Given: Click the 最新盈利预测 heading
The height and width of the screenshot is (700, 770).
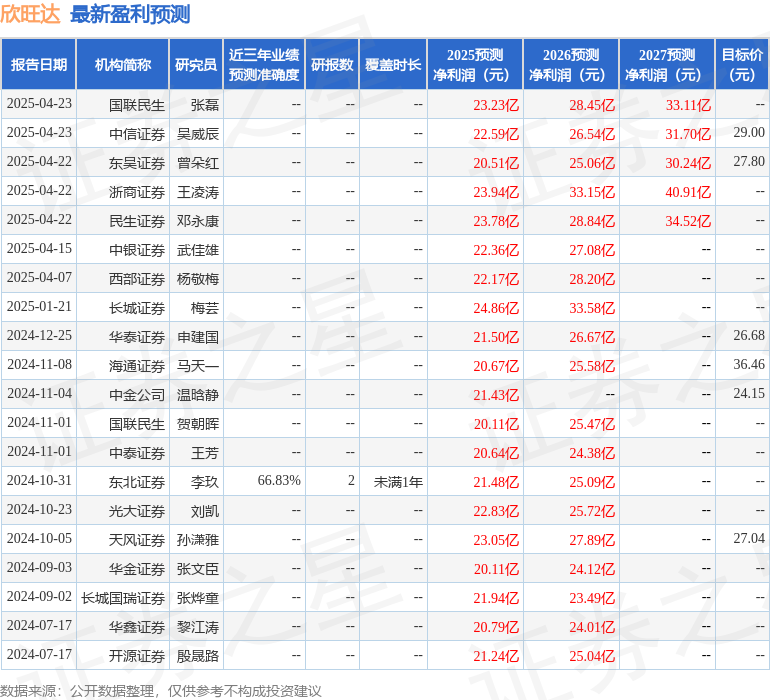Looking at the screenshot, I should (x=130, y=14).
